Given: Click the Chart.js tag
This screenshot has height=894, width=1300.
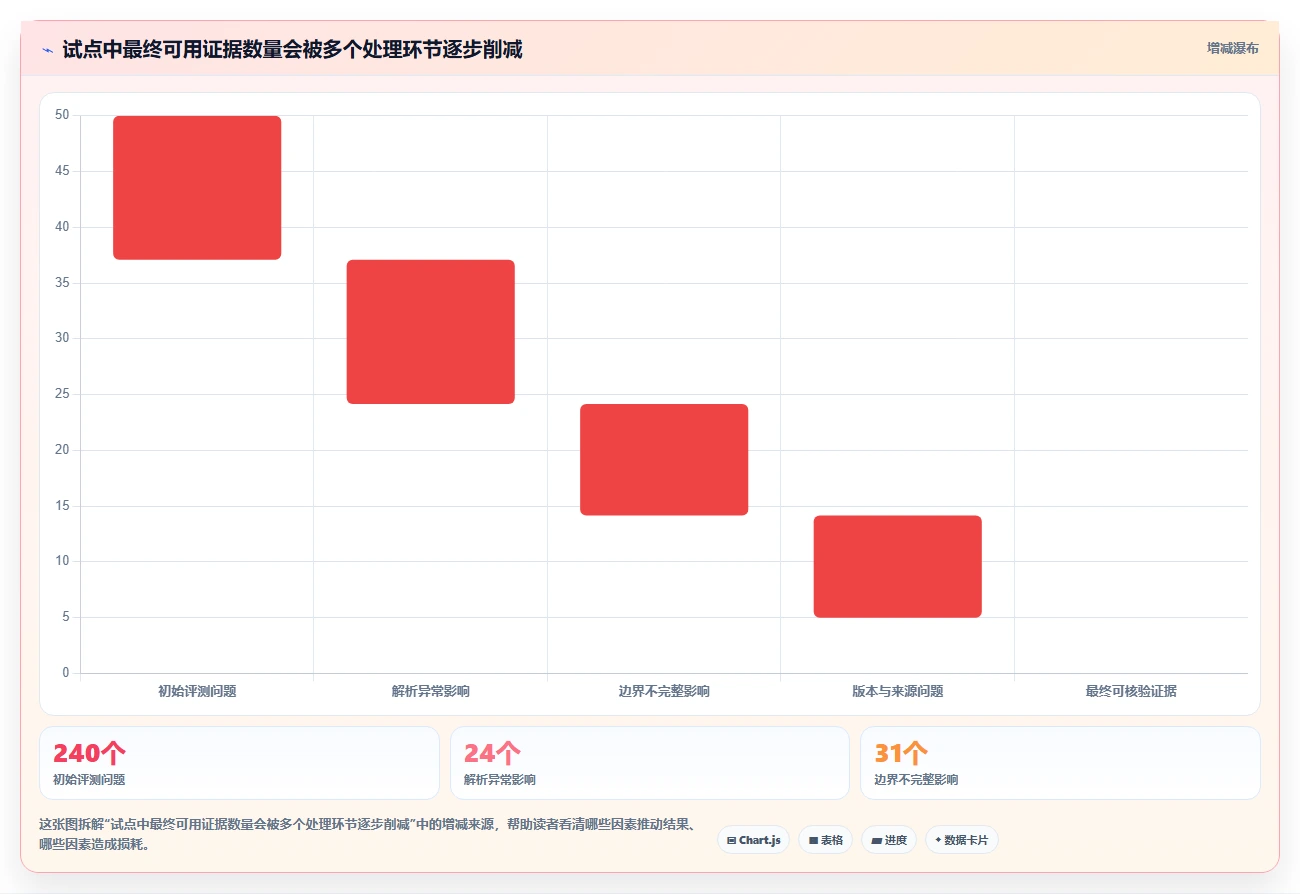Looking at the screenshot, I should pyautogui.click(x=753, y=840).
